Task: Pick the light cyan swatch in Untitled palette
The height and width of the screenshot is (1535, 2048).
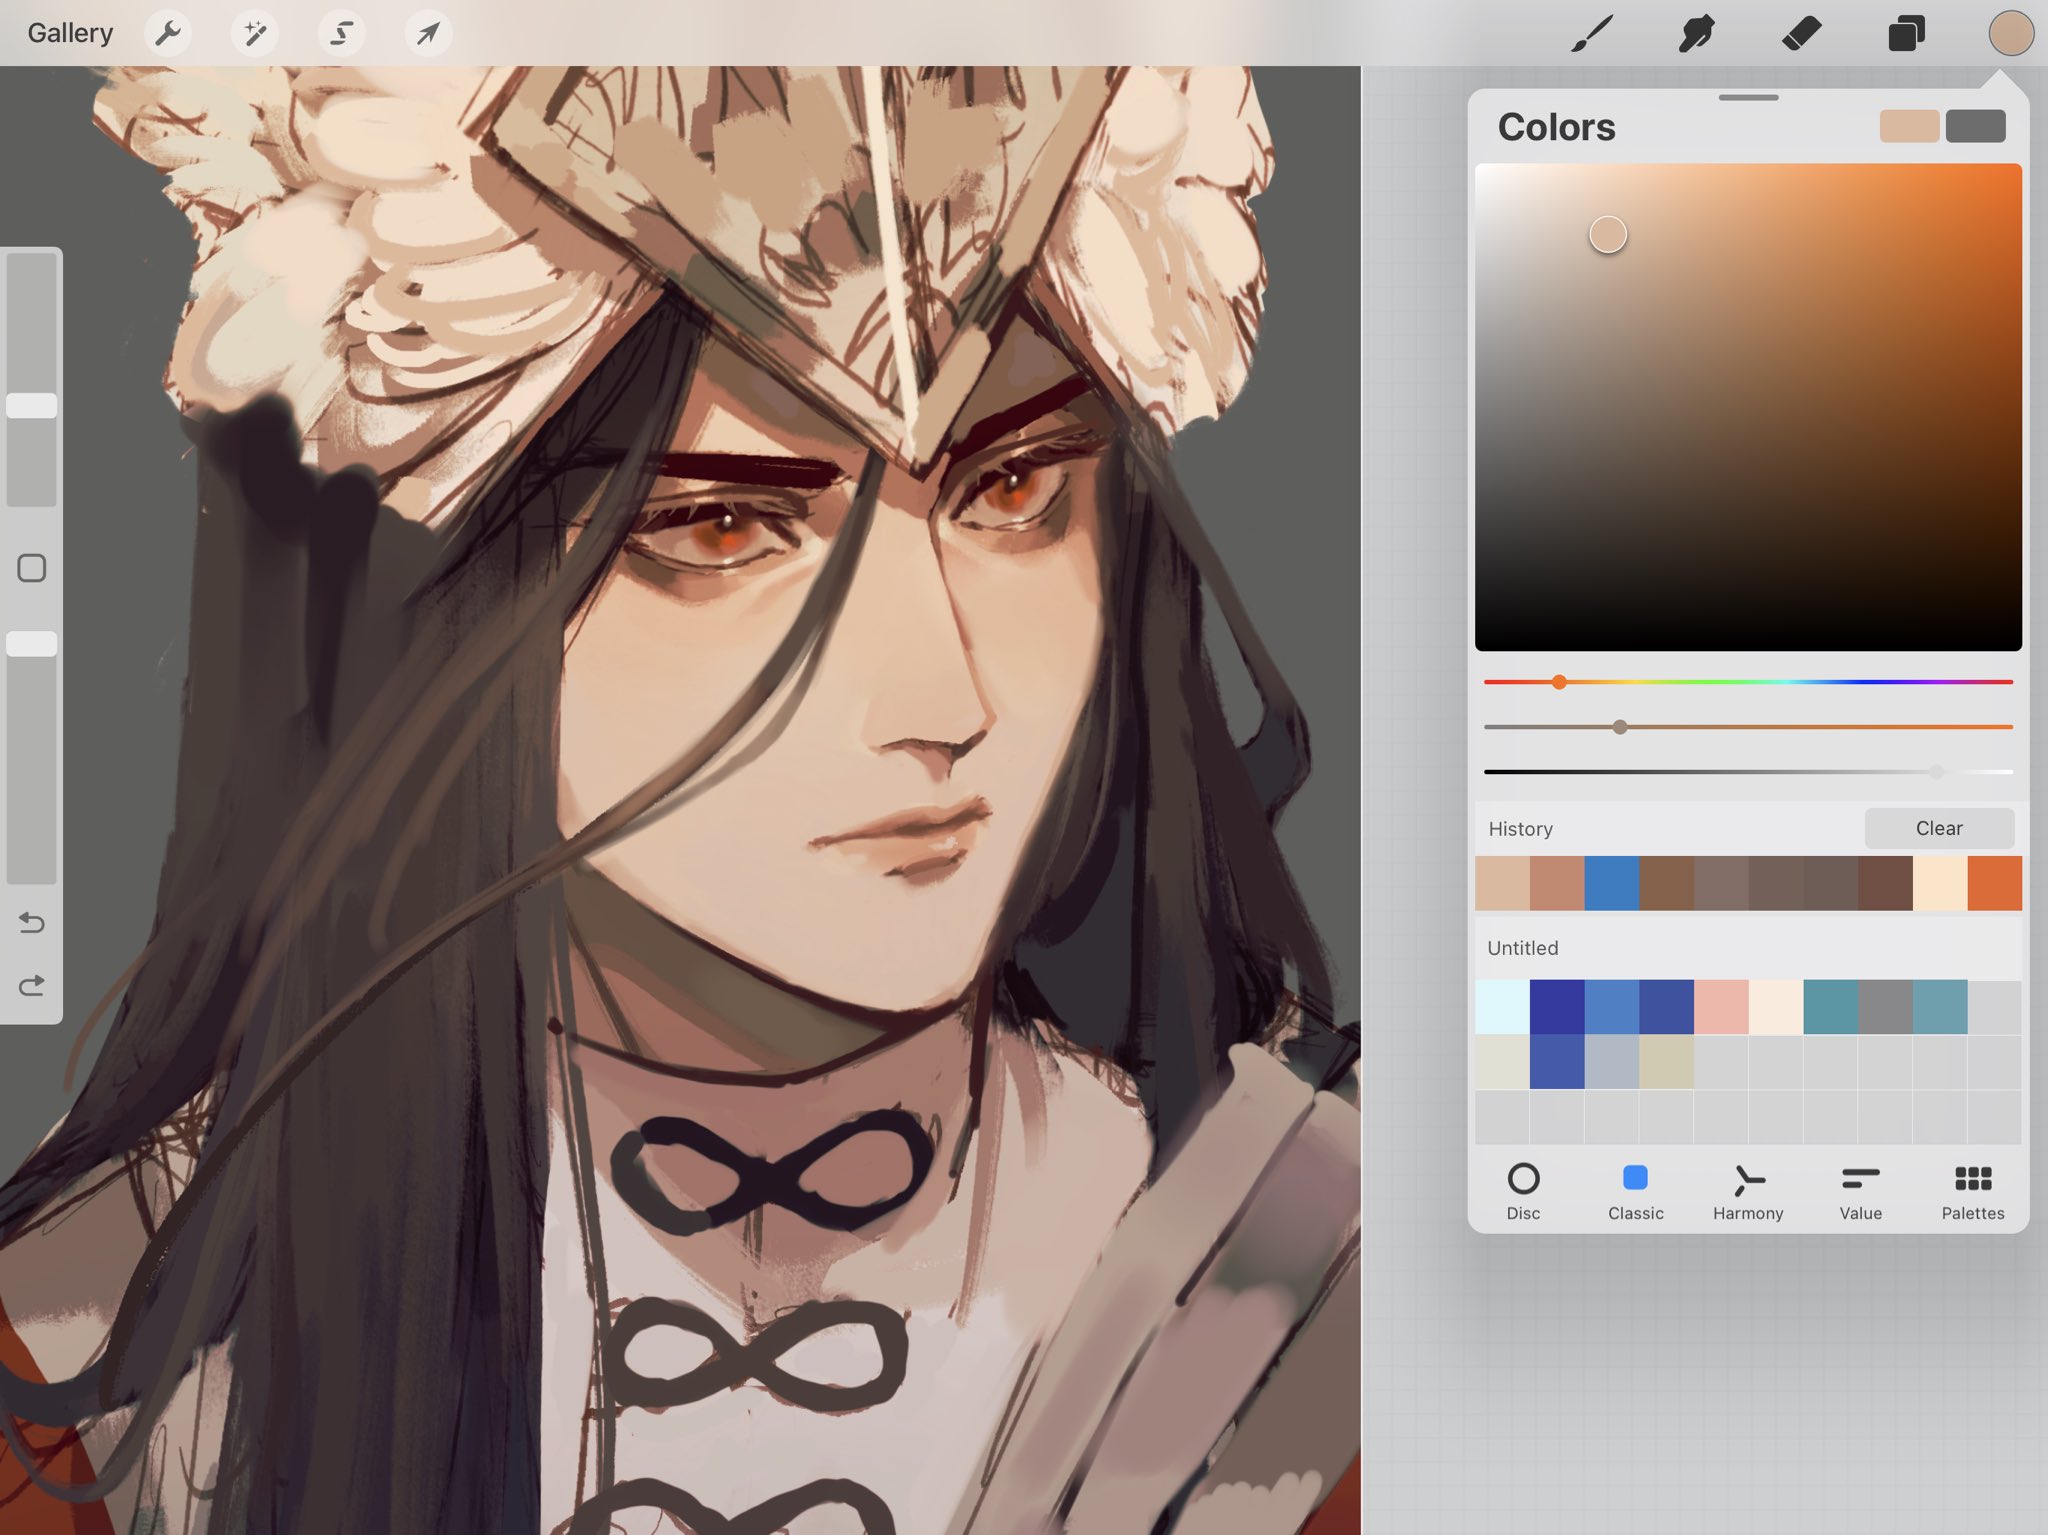Action: click(1502, 1007)
